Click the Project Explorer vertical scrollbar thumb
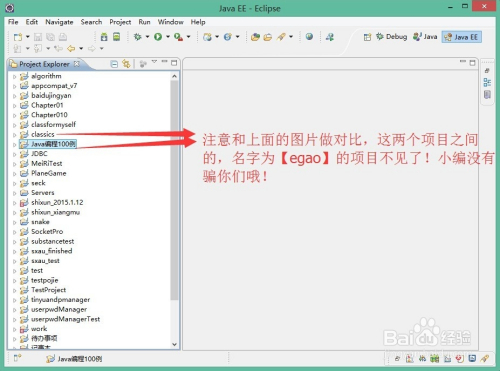 174,190
